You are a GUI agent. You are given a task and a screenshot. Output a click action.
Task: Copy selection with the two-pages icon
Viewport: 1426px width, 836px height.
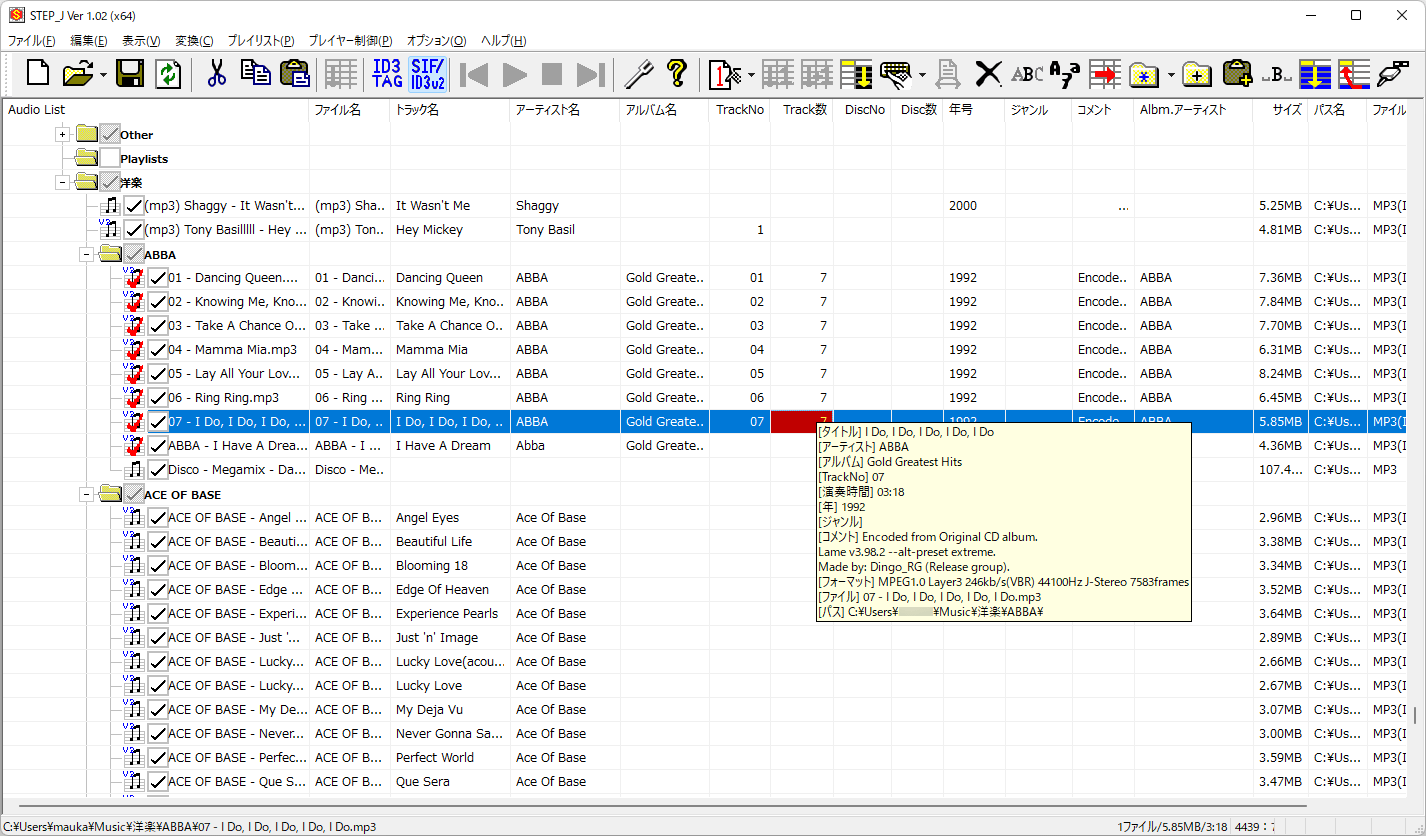click(x=256, y=73)
